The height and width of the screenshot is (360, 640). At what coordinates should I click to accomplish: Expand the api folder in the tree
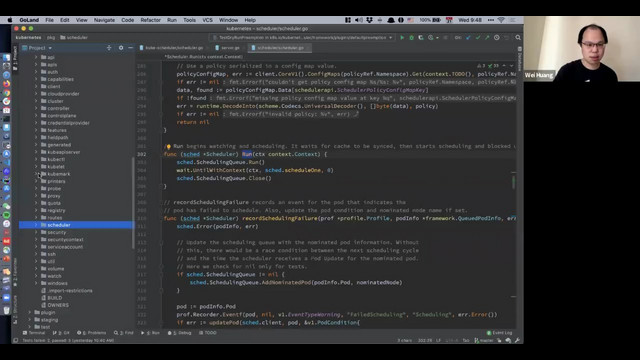[x=36, y=58]
